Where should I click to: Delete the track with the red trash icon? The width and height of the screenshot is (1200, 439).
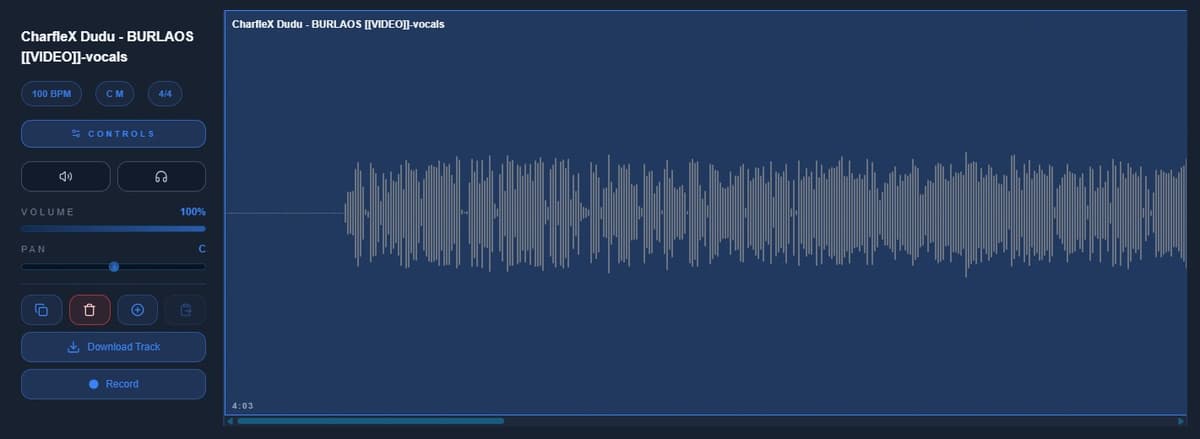click(x=89, y=310)
